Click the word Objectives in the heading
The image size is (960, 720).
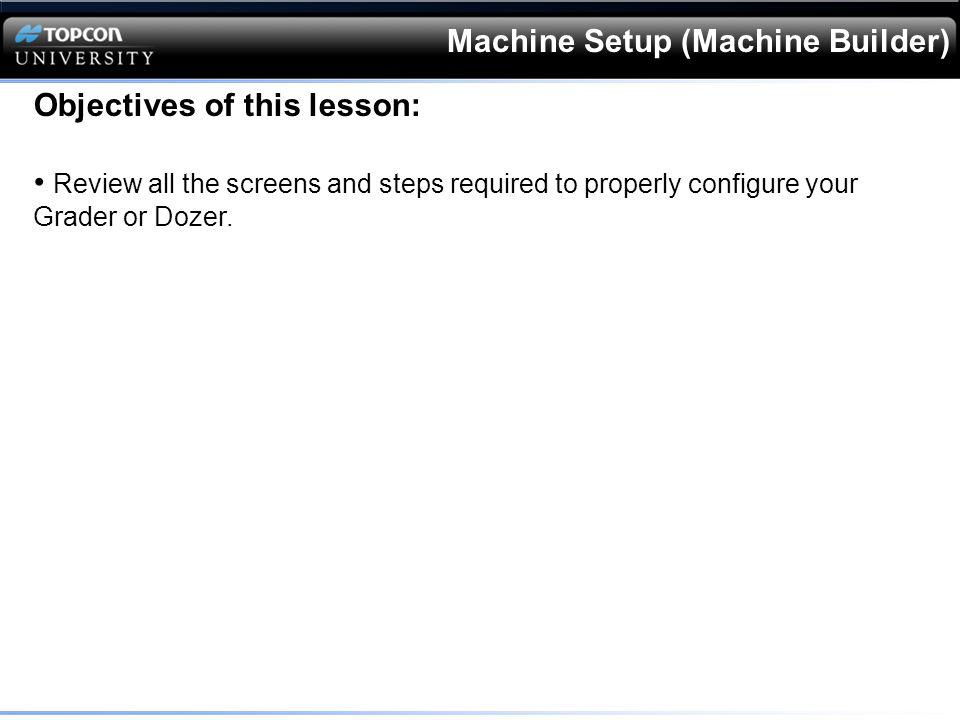coord(115,107)
